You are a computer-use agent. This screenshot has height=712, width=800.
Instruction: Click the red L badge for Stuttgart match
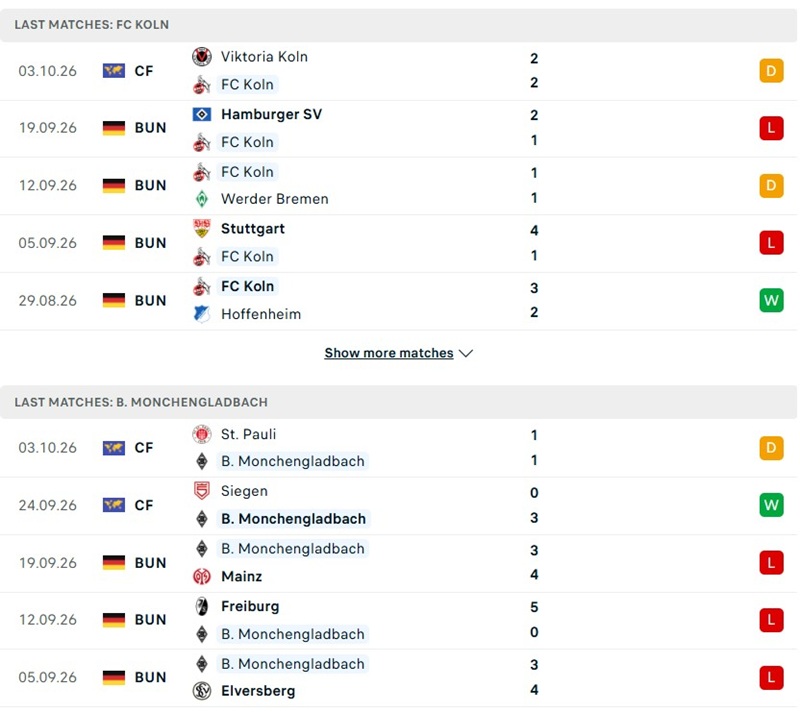click(x=771, y=243)
